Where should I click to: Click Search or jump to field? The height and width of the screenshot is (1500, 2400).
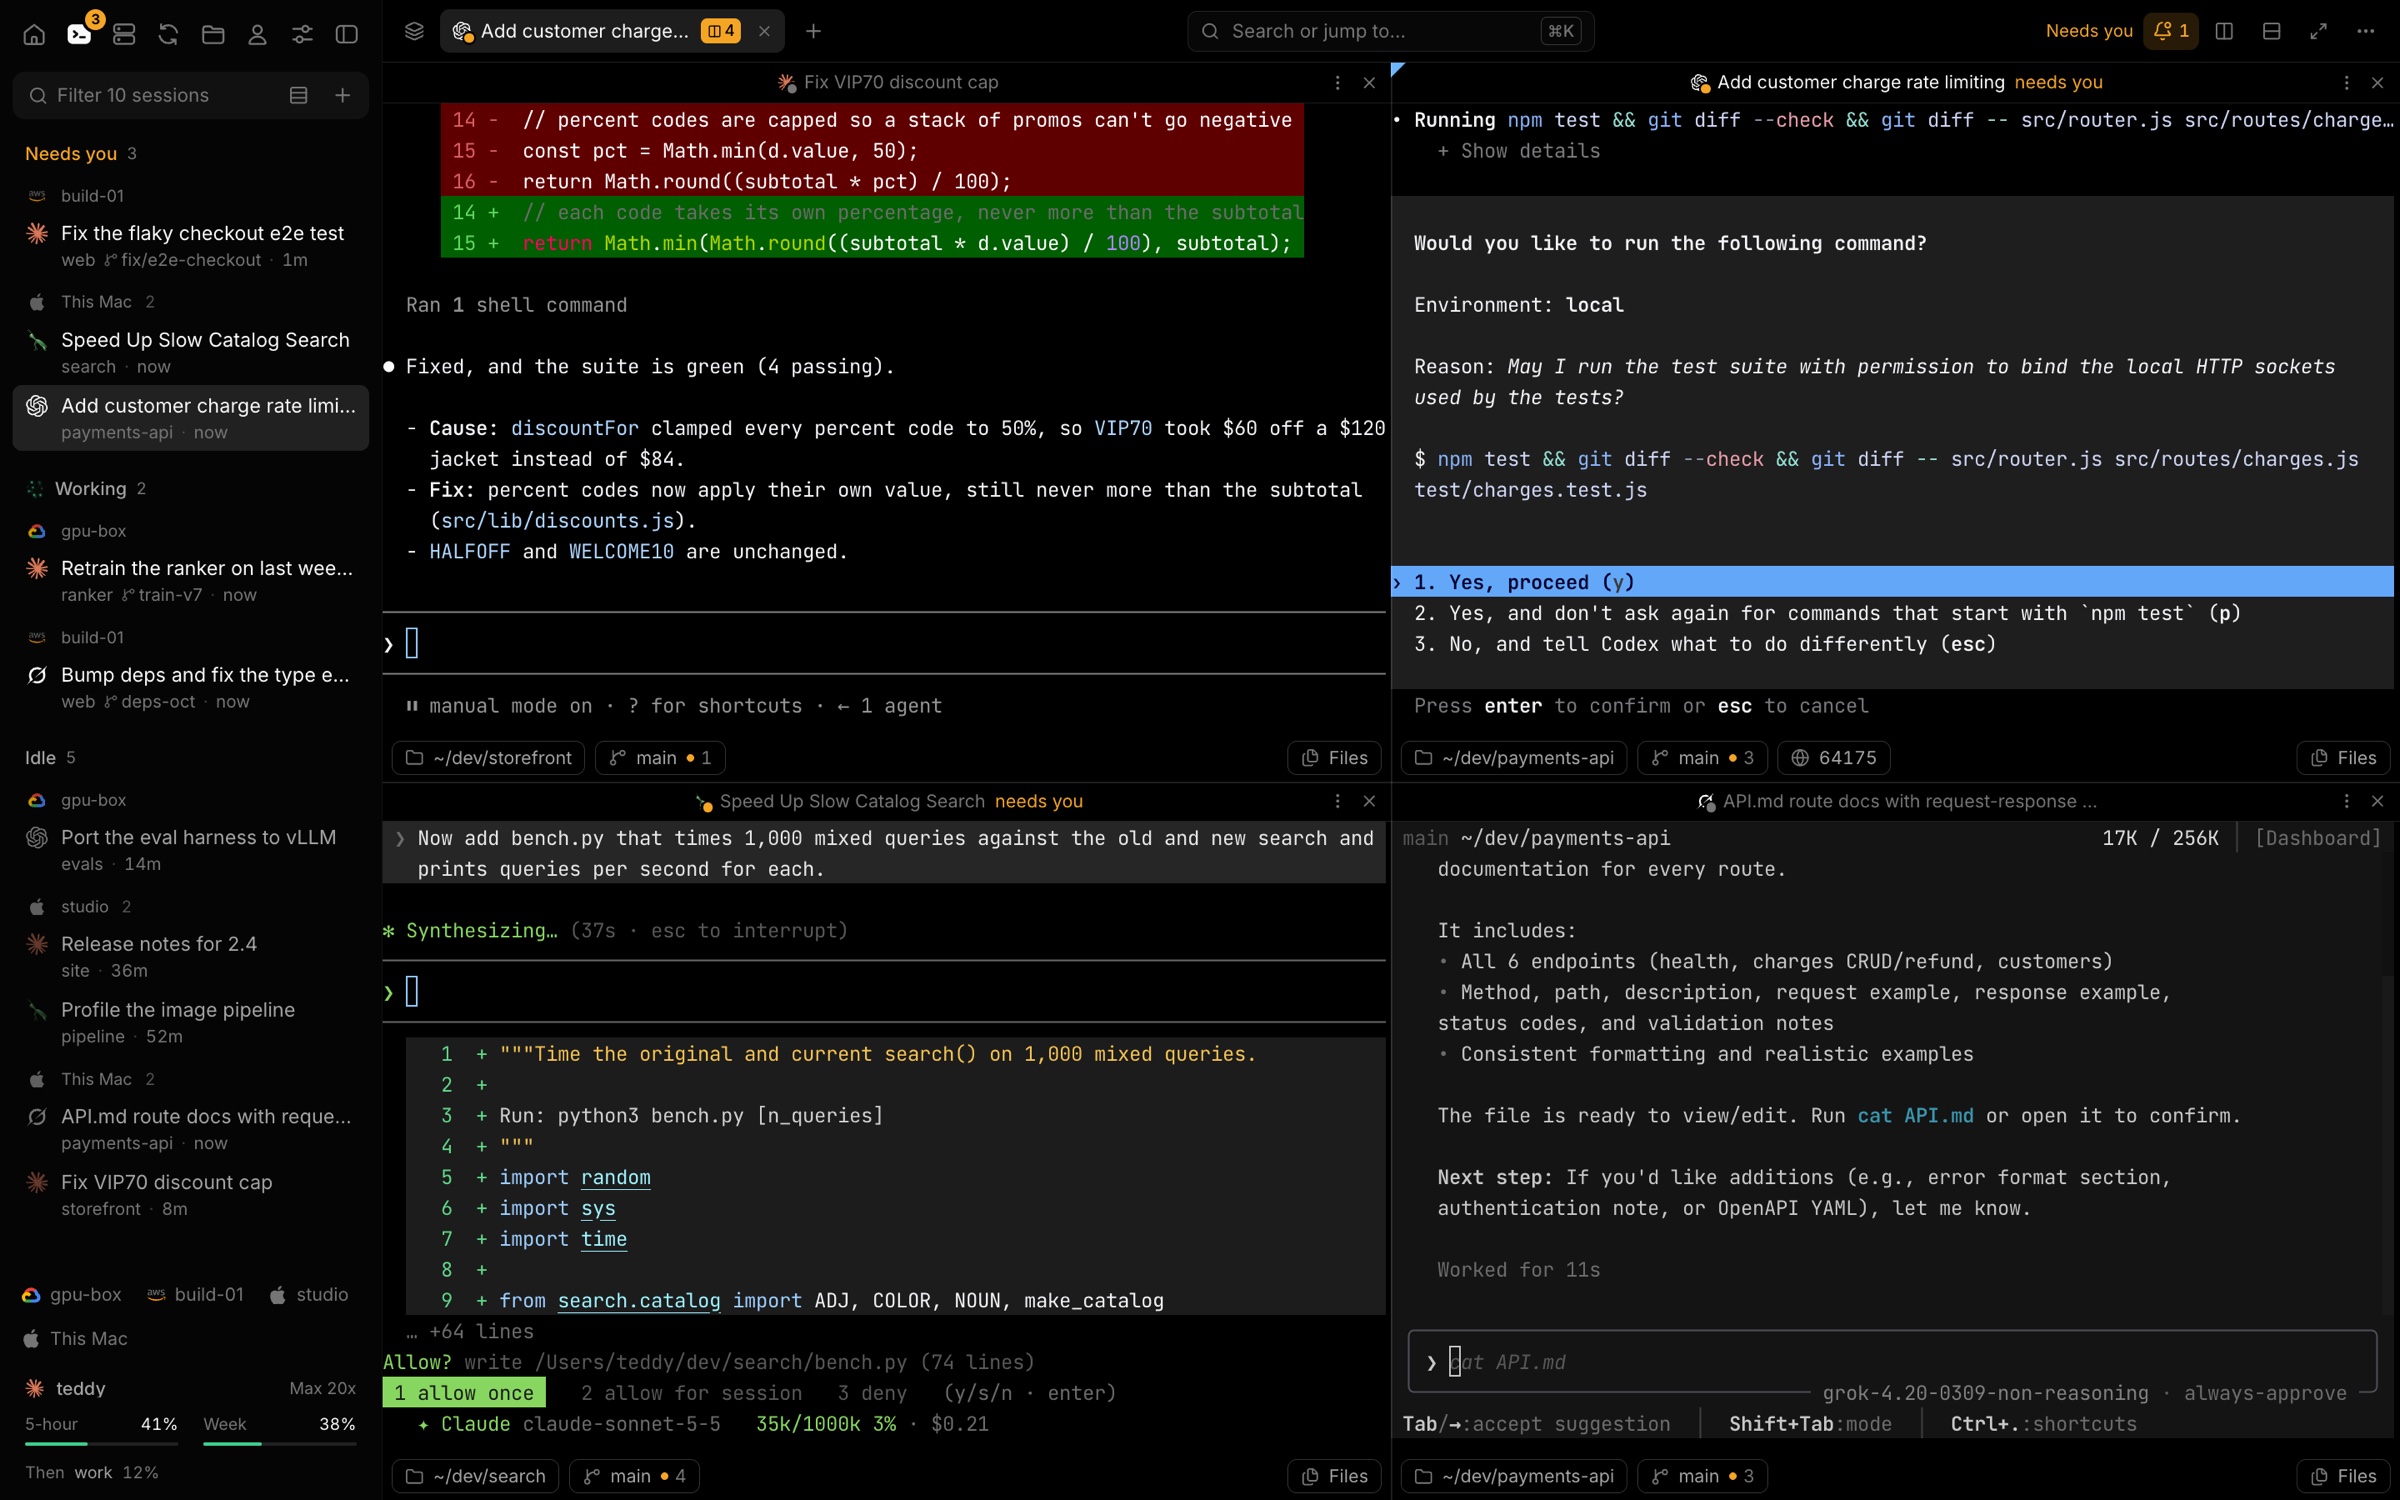click(x=1390, y=31)
